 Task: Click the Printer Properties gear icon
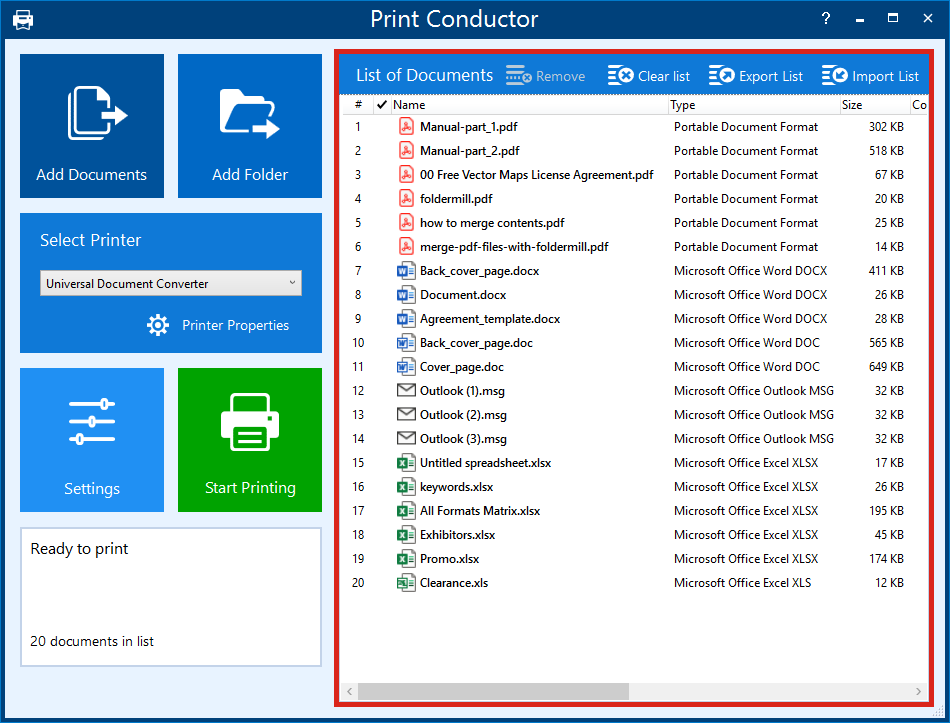click(x=158, y=325)
